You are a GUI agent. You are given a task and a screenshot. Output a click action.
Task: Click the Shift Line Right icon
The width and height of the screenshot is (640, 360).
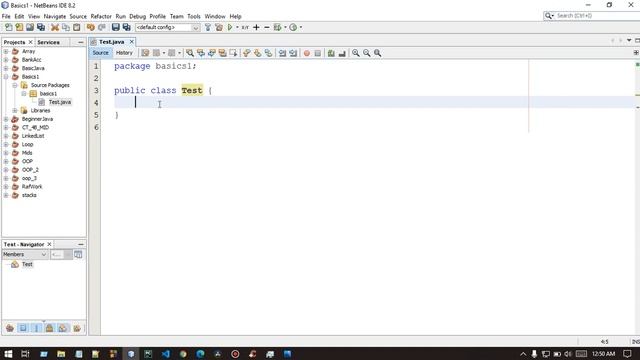(293, 53)
